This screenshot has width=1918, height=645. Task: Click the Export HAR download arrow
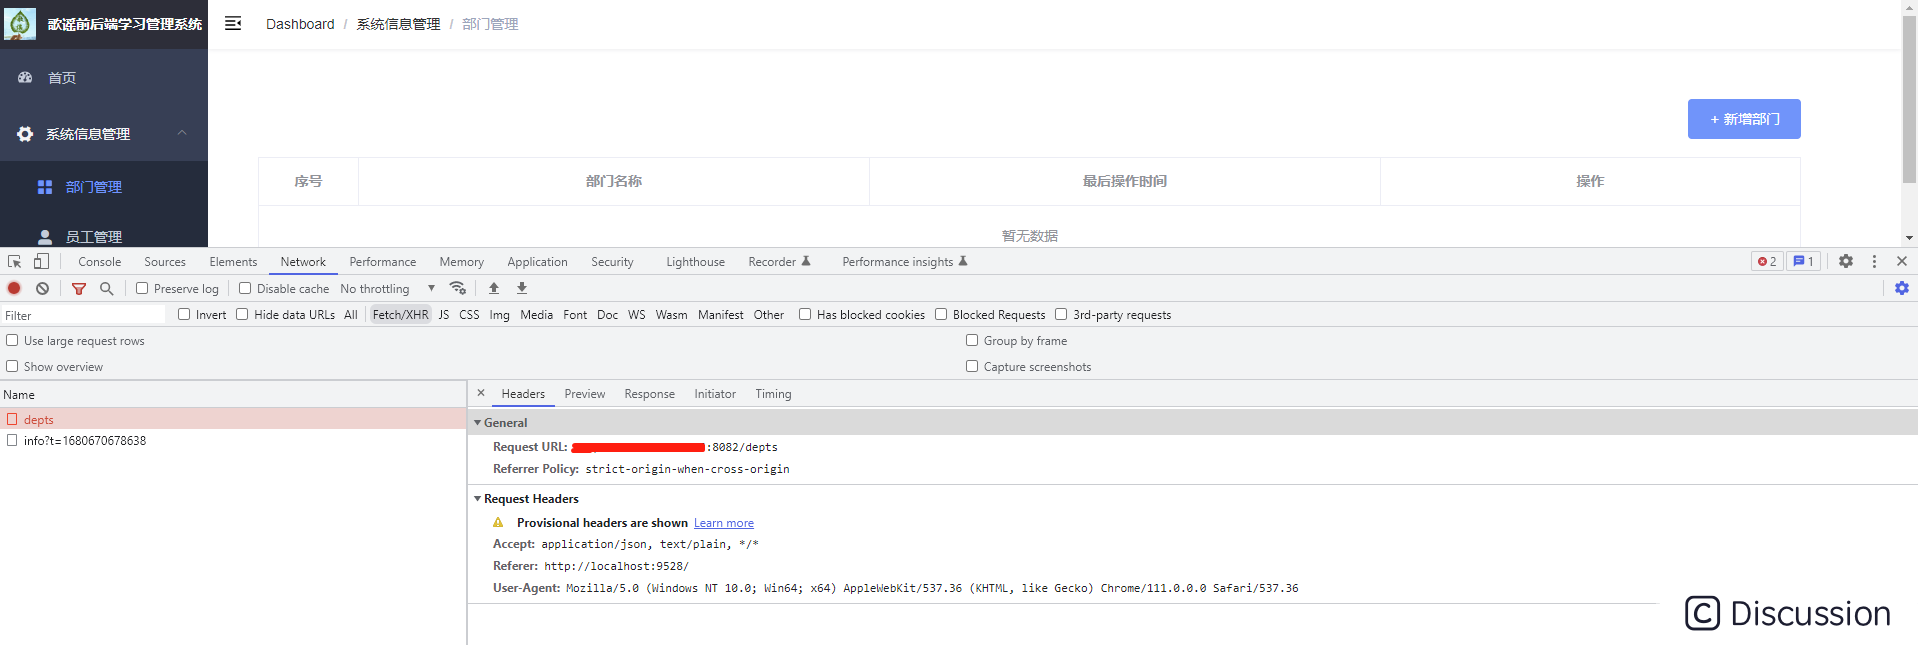tap(522, 288)
